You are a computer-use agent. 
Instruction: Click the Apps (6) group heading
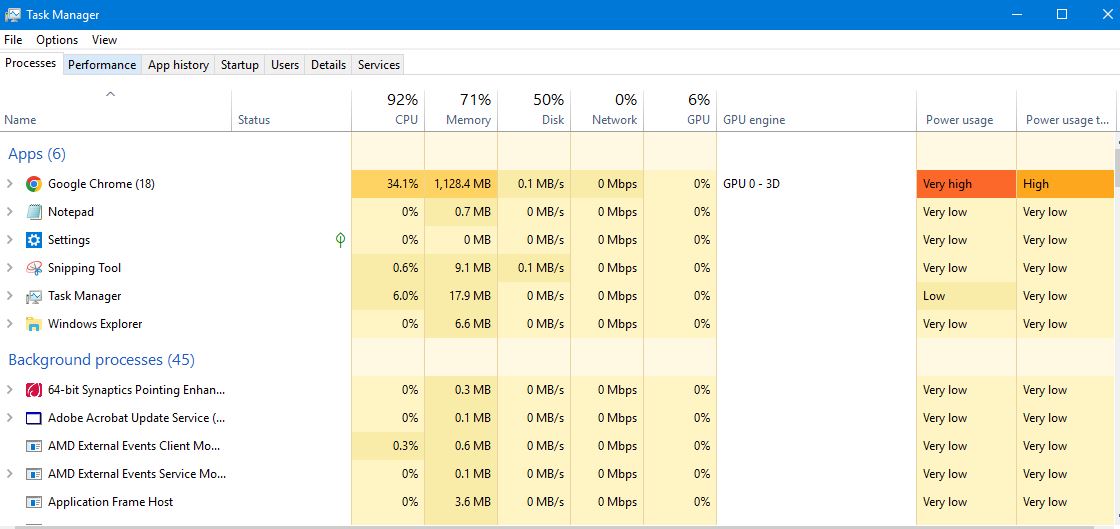(x=37, y=154)
